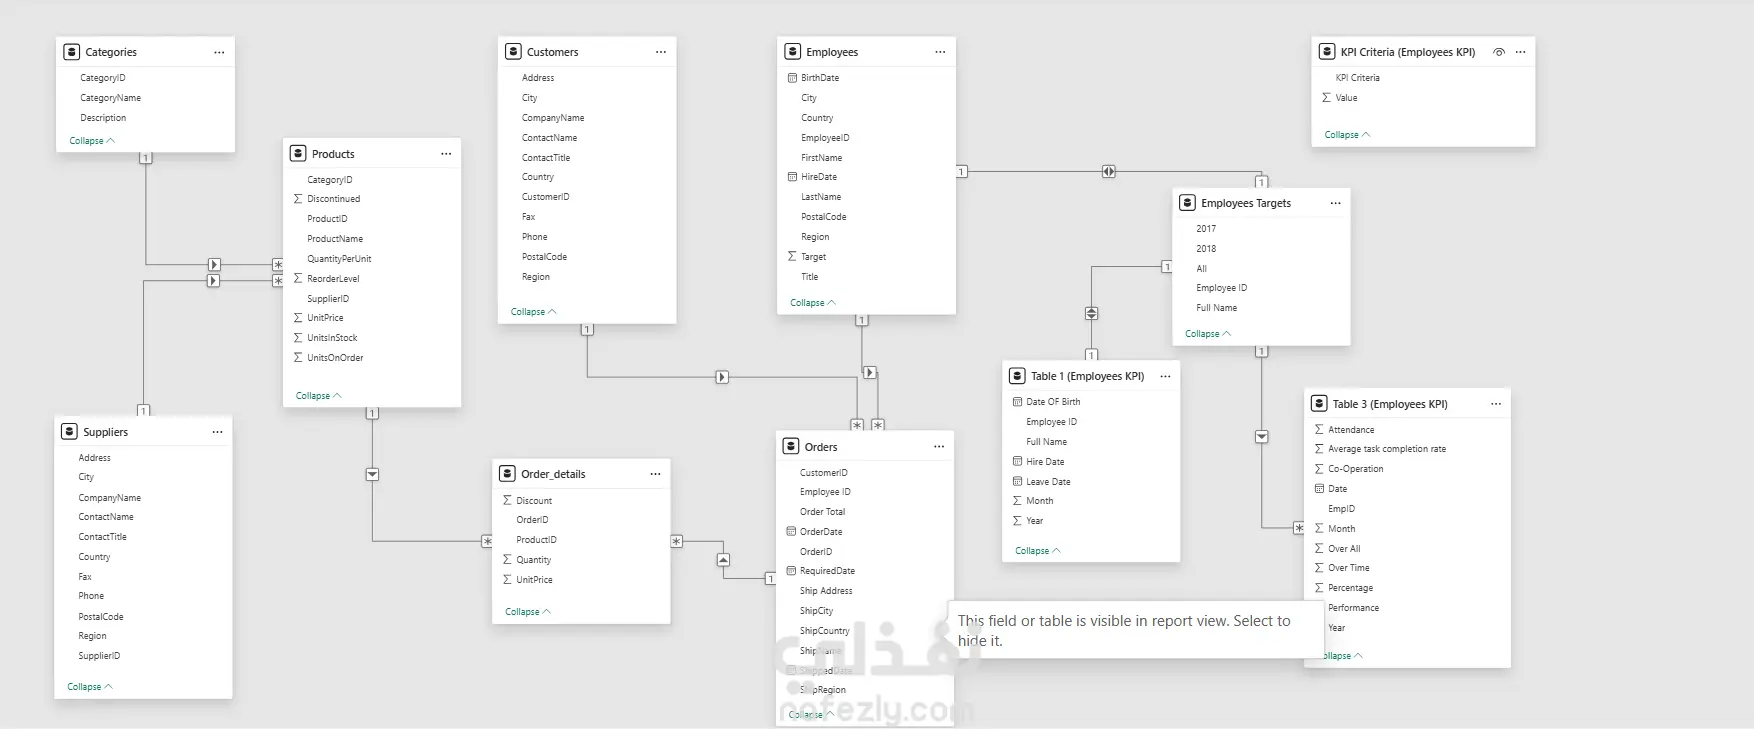Click the BirthDate calendar field icon in Employees
1754x729 pixels.
(x=793, y=78)
